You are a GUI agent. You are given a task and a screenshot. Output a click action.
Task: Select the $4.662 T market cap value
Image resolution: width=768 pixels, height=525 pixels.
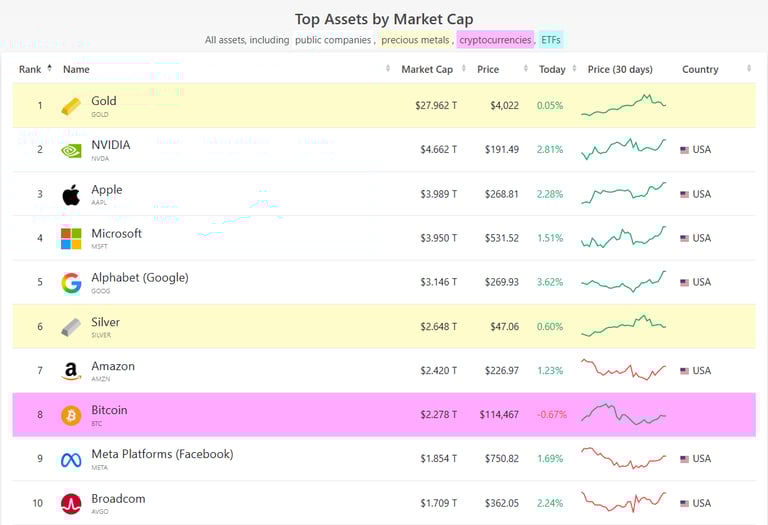pyautogui.click(x=438, y=149)
